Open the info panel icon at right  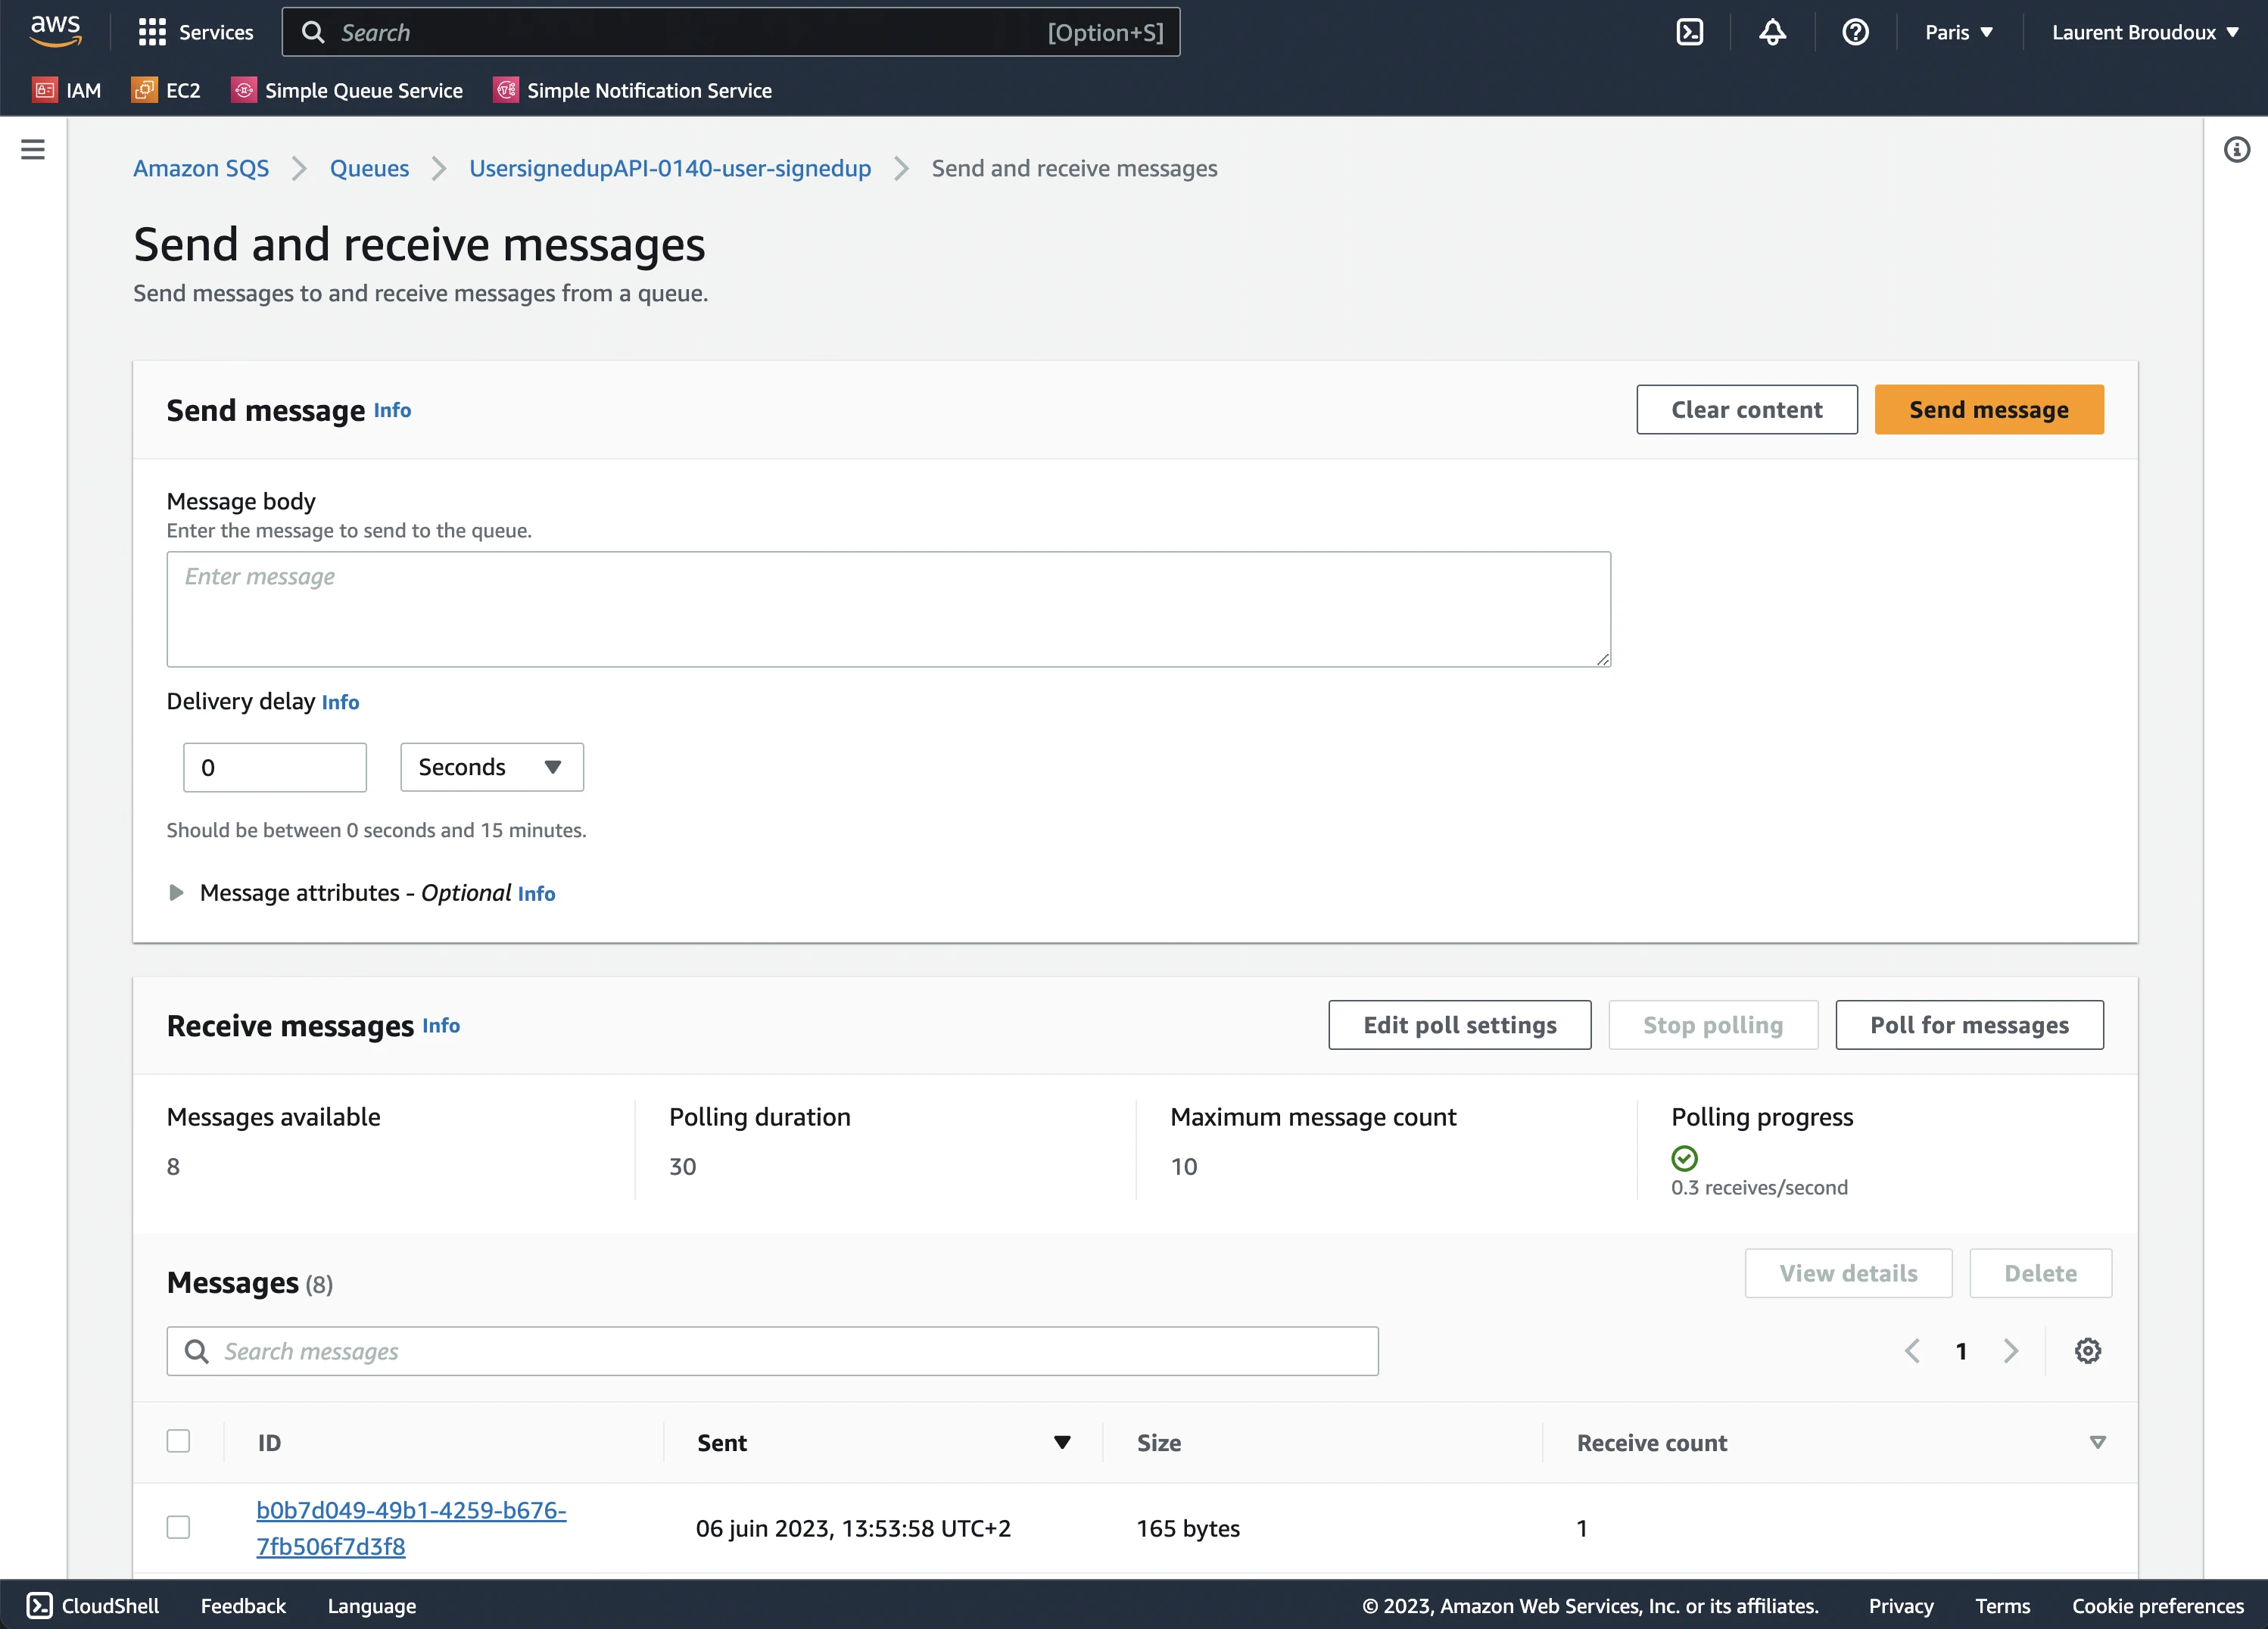(2236, 150)
